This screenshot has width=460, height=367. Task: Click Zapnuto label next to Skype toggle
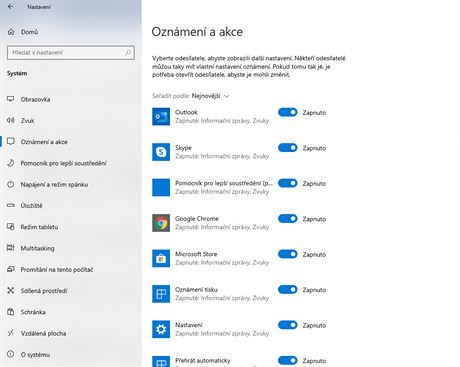tap(314, 148)
